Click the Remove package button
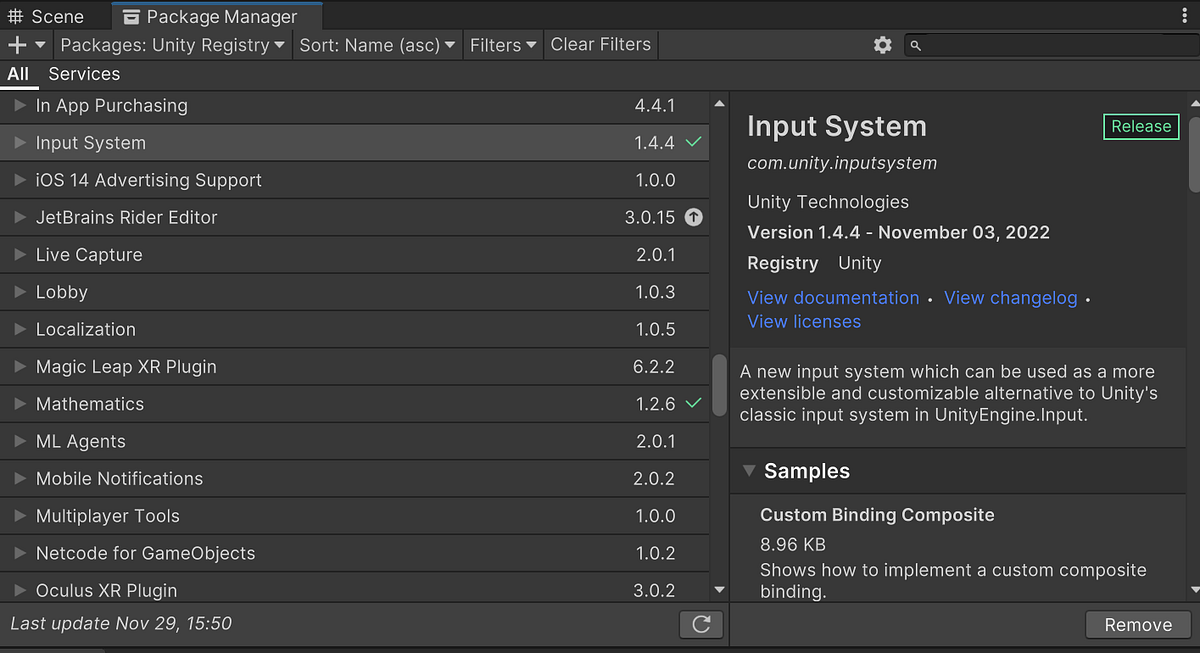1200x653 pixels. [x=1138, y=625]
